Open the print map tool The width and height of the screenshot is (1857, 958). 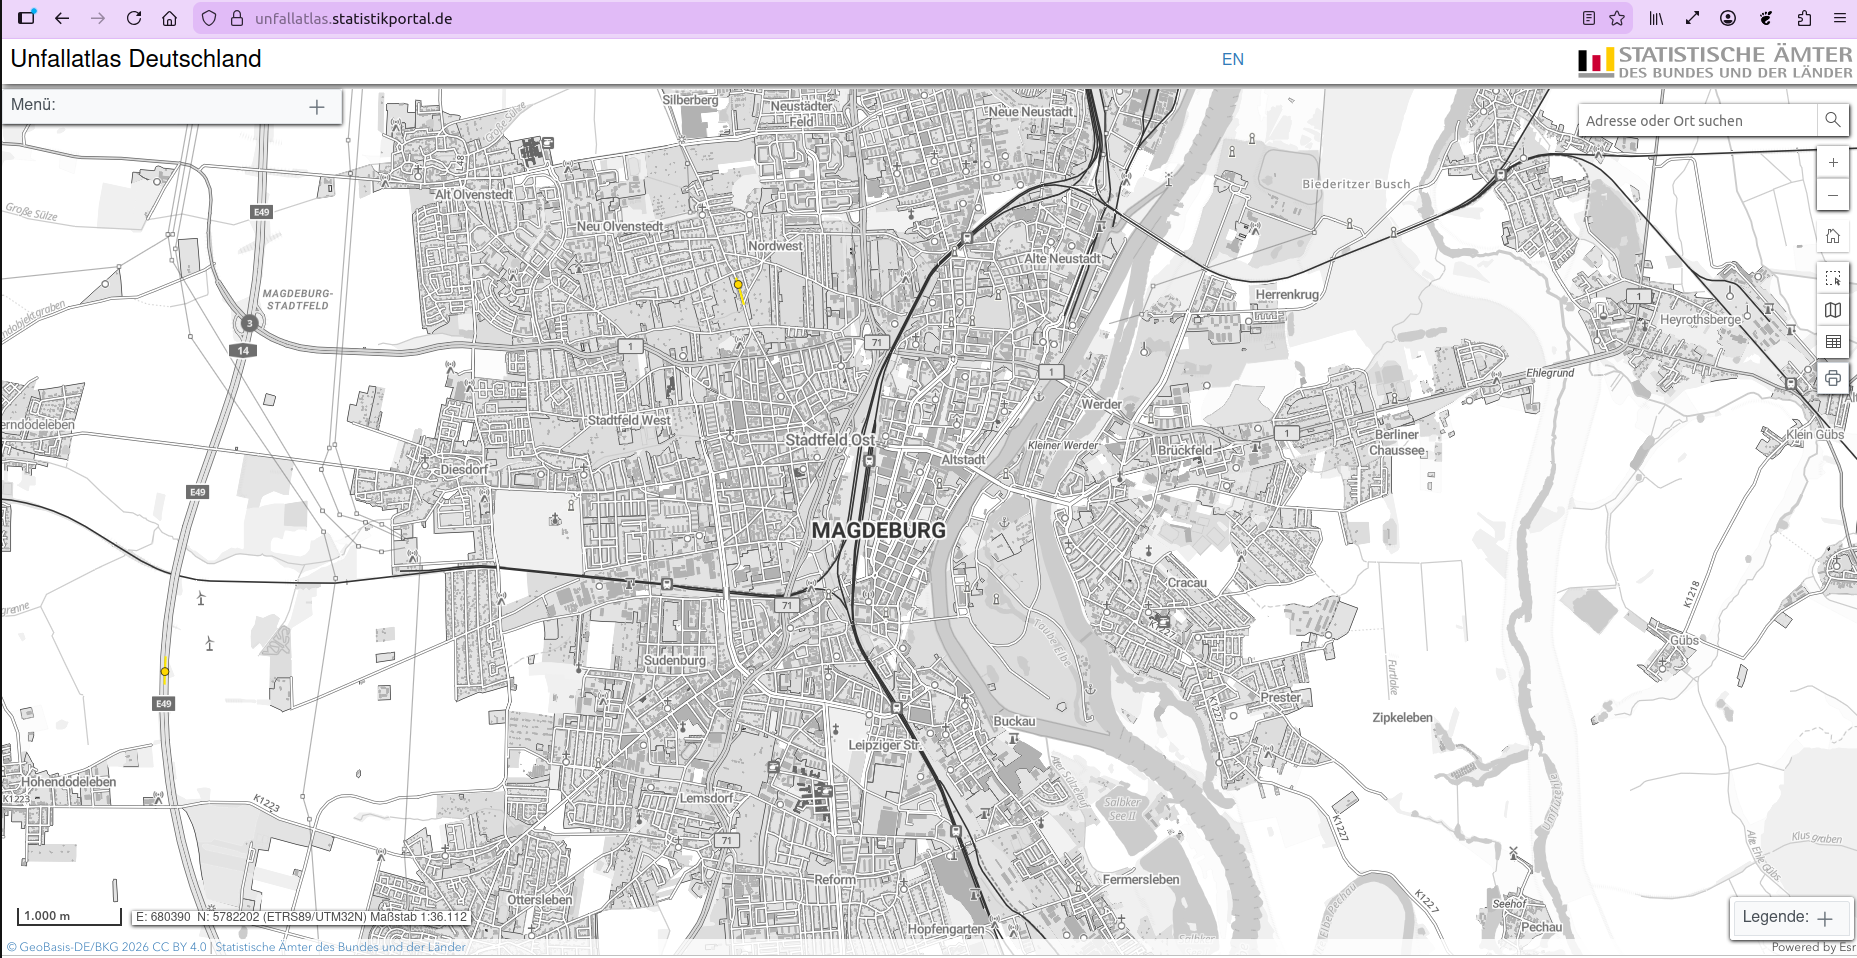(1833, 378)
